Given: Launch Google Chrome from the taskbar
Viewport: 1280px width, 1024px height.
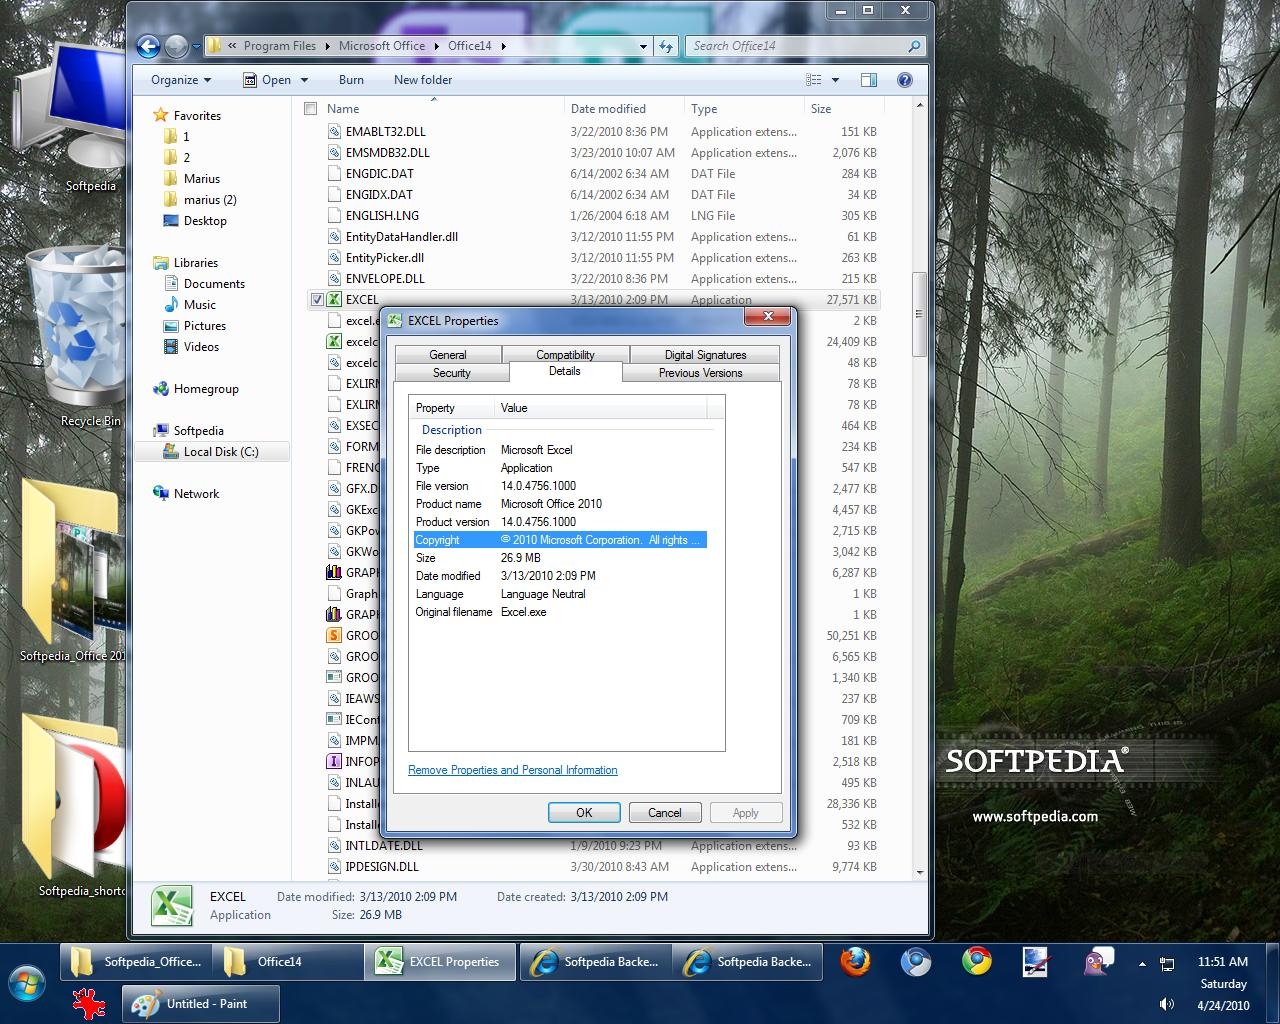Looking at the screenshot, I should [x=976, y=962].
